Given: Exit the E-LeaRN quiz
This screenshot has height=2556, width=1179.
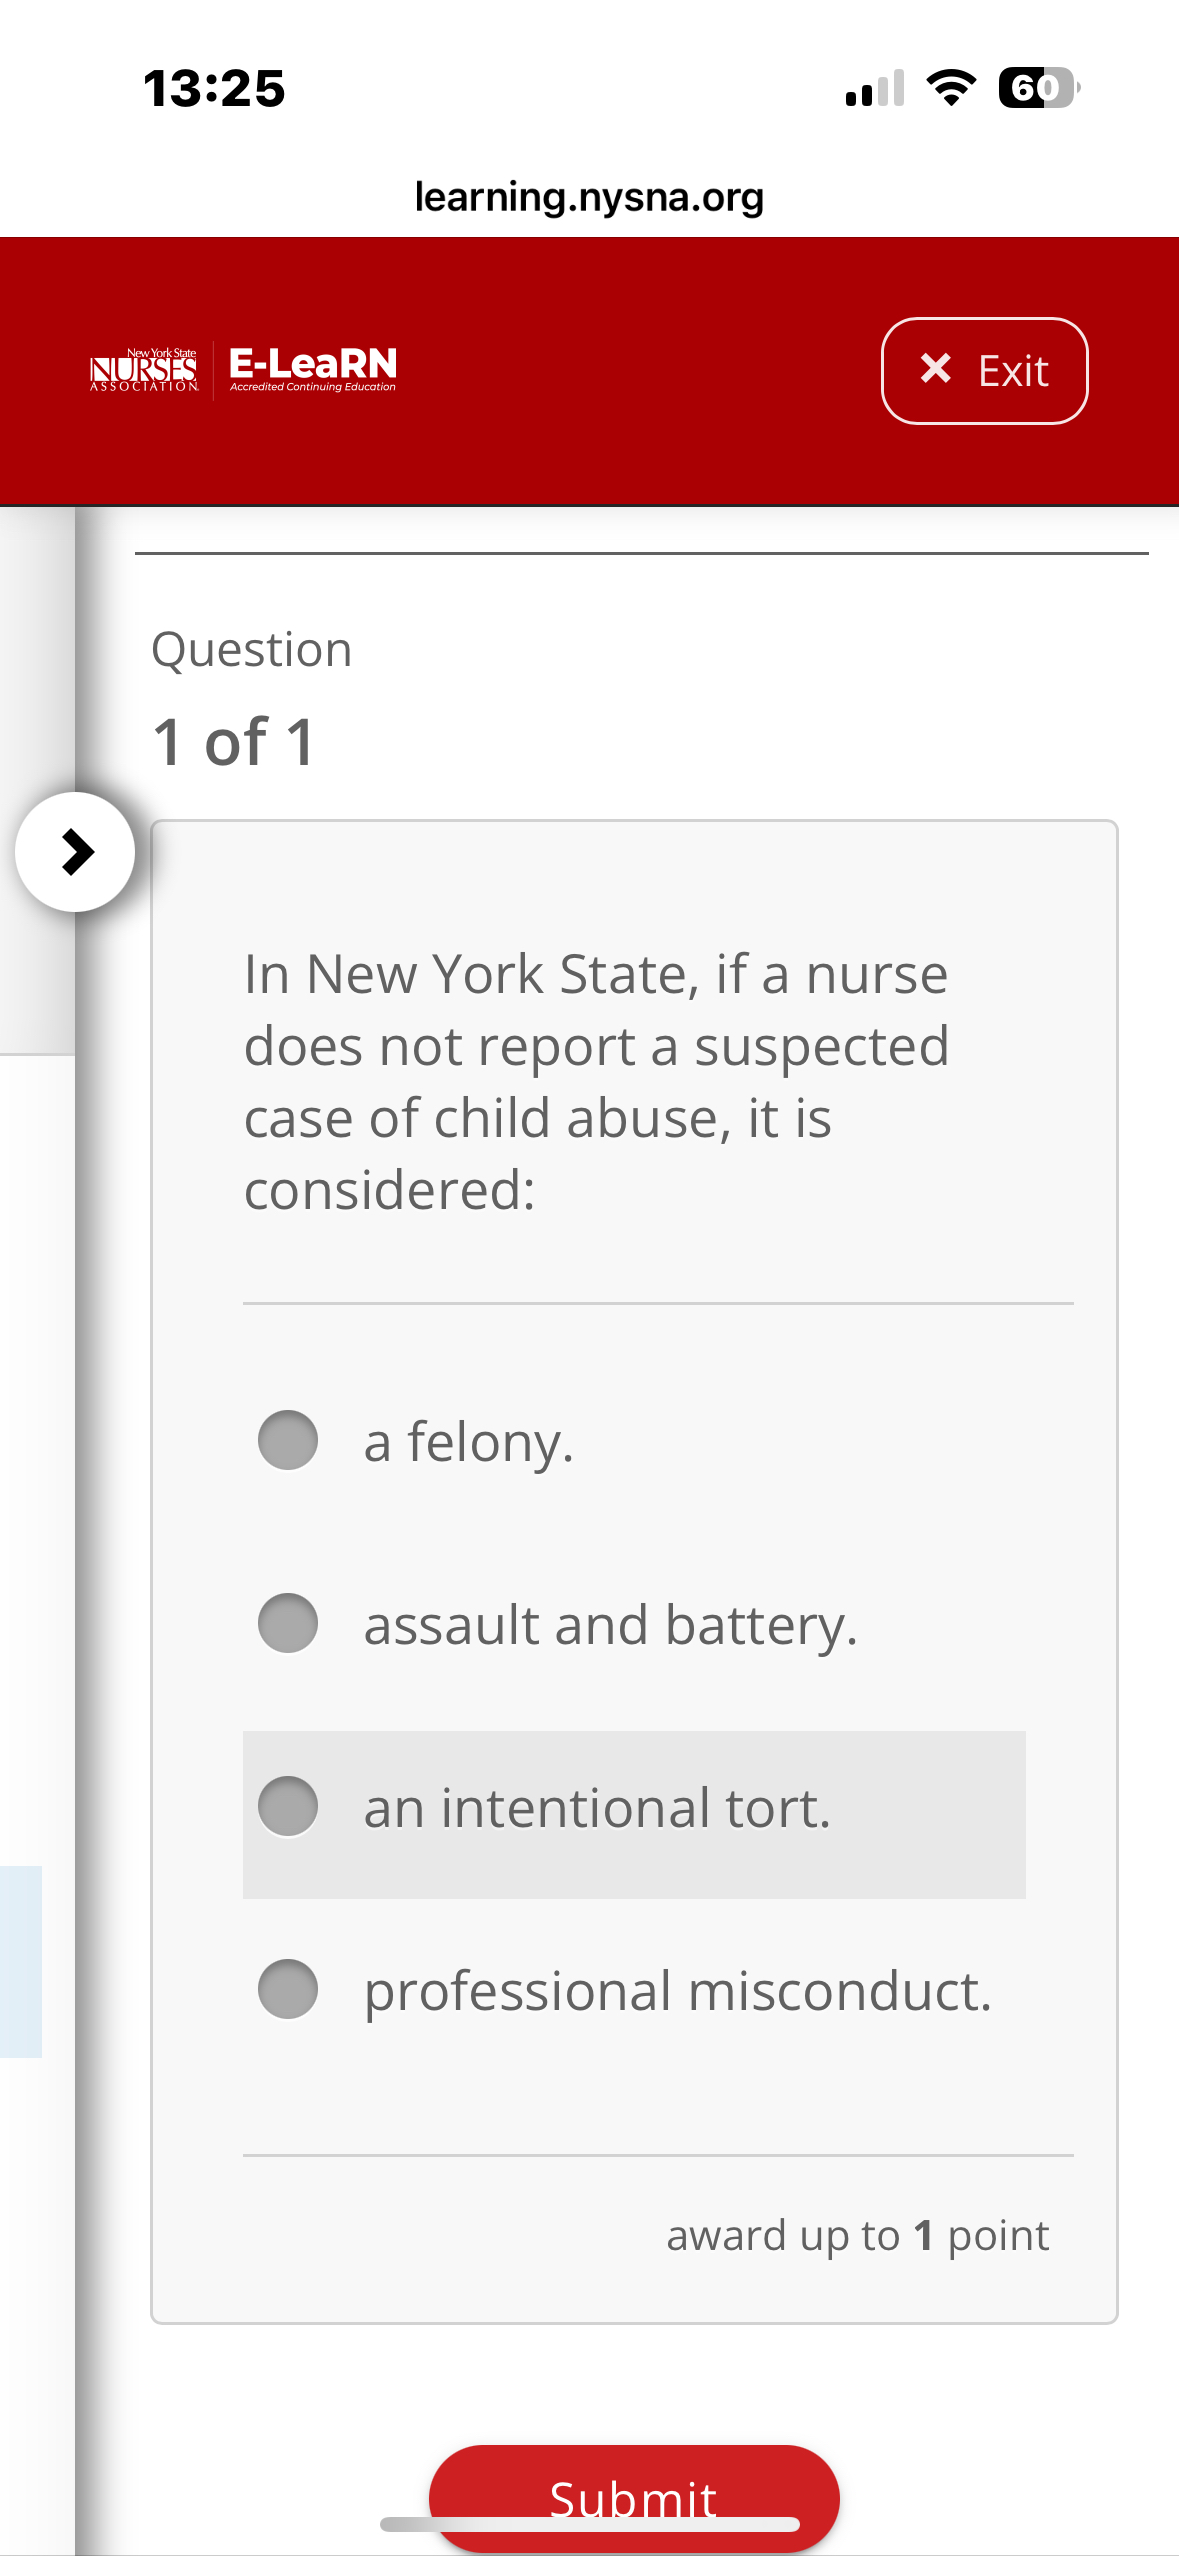Looking at the screenshot, I should pos(984,371).
